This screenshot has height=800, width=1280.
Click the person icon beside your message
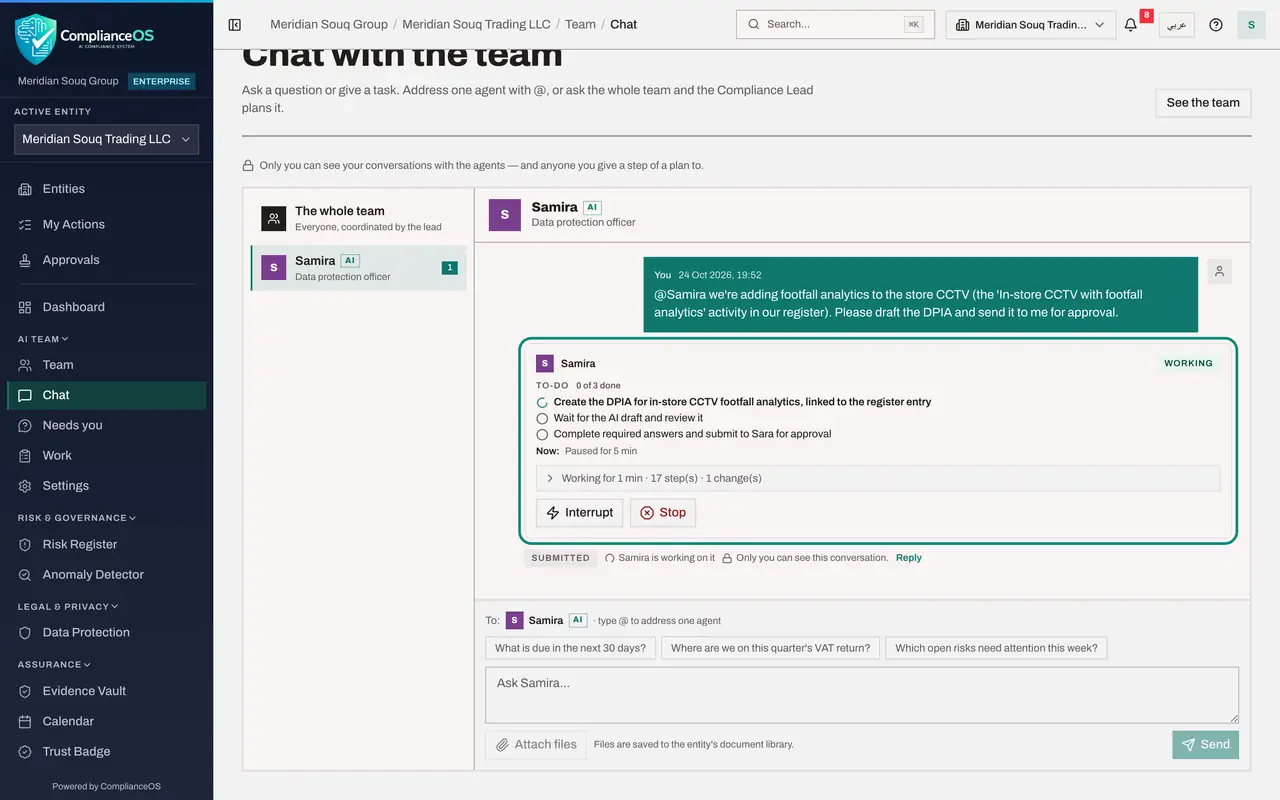point(1219,271)
